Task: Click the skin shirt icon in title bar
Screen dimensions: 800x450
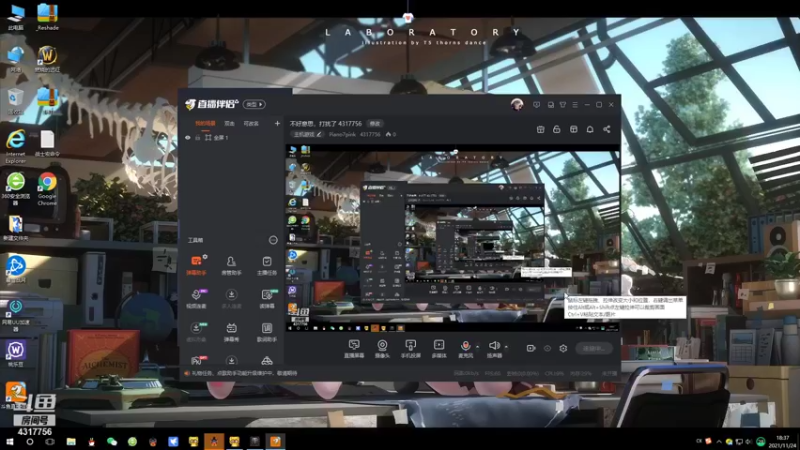Action: coord(563,105)
